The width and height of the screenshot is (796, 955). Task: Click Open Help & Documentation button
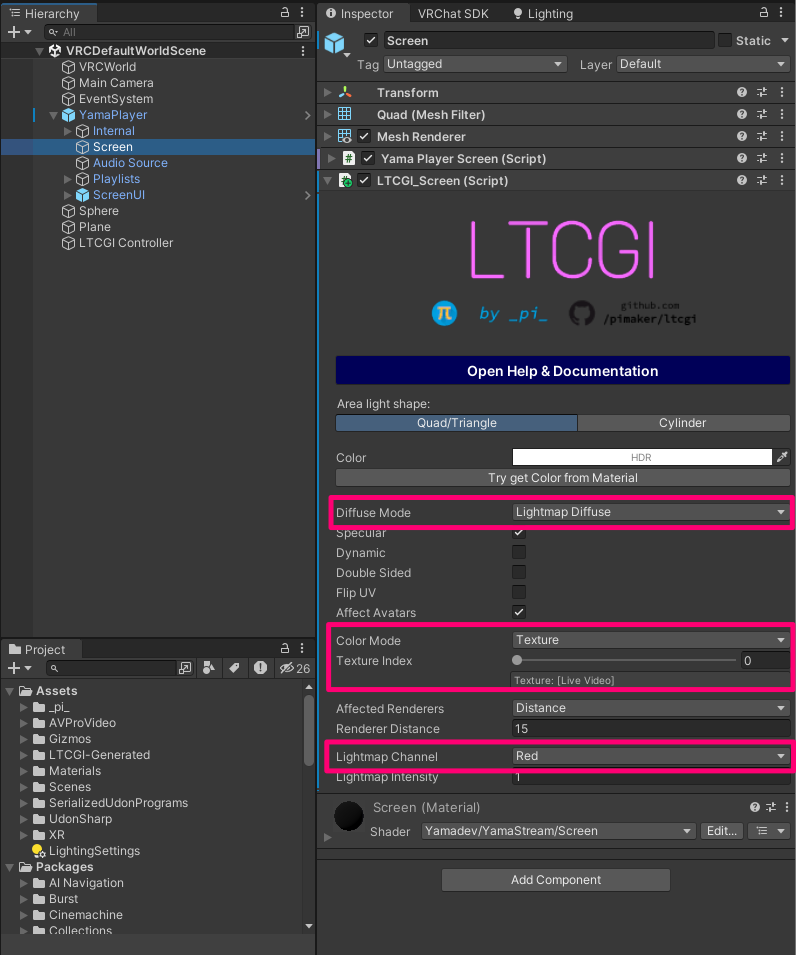pyautogui.click(x=563, y=371)
